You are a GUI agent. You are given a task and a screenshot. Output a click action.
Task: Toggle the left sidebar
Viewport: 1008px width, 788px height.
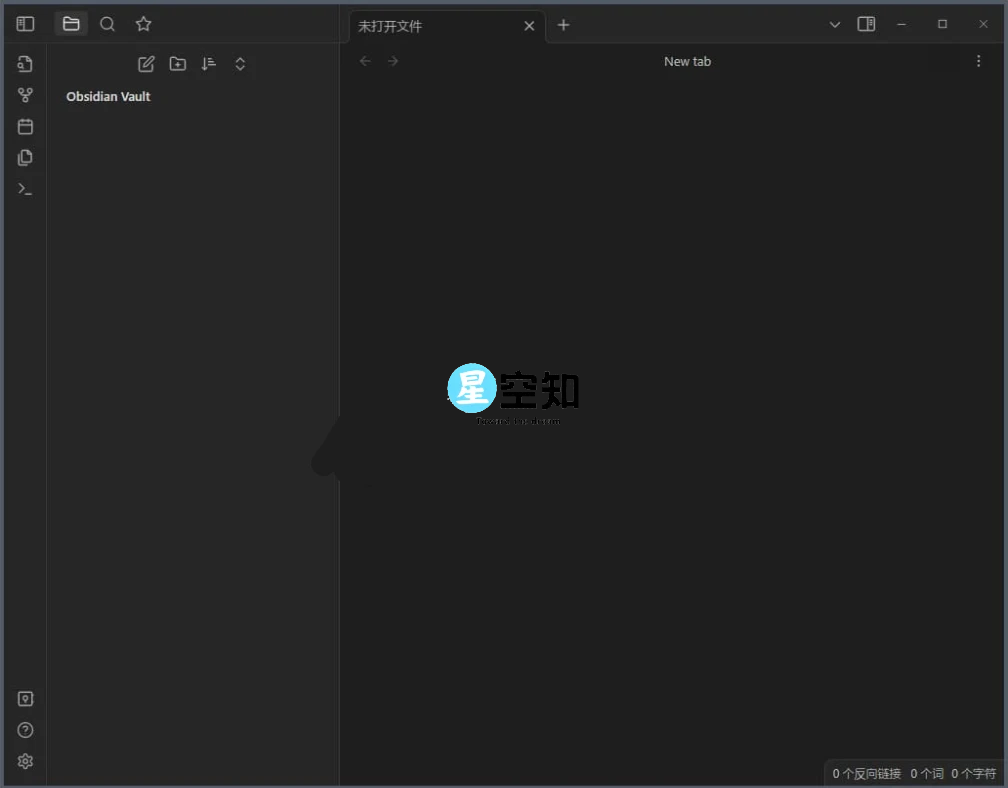click(25, 23)
